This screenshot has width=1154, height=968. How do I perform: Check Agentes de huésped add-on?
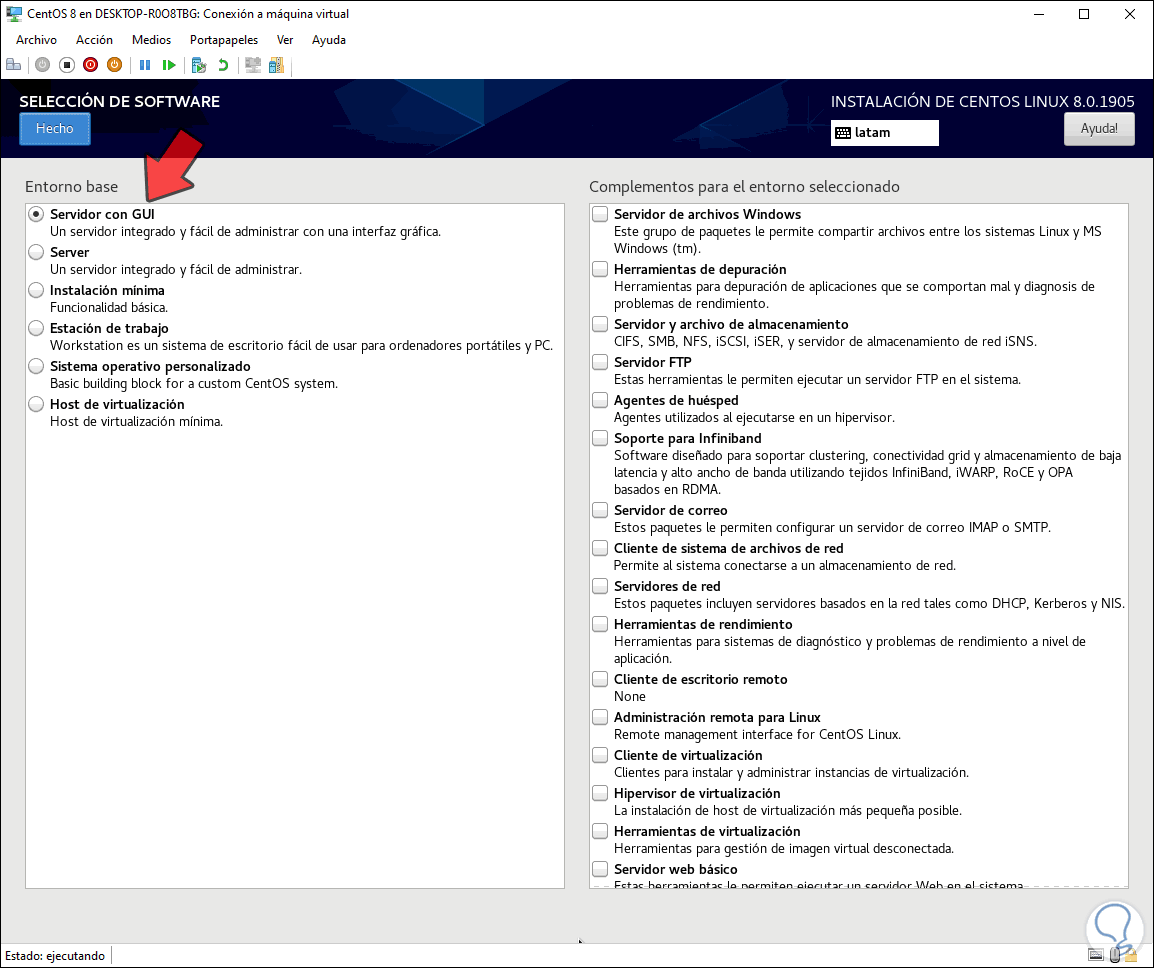[x=601, y=400]
